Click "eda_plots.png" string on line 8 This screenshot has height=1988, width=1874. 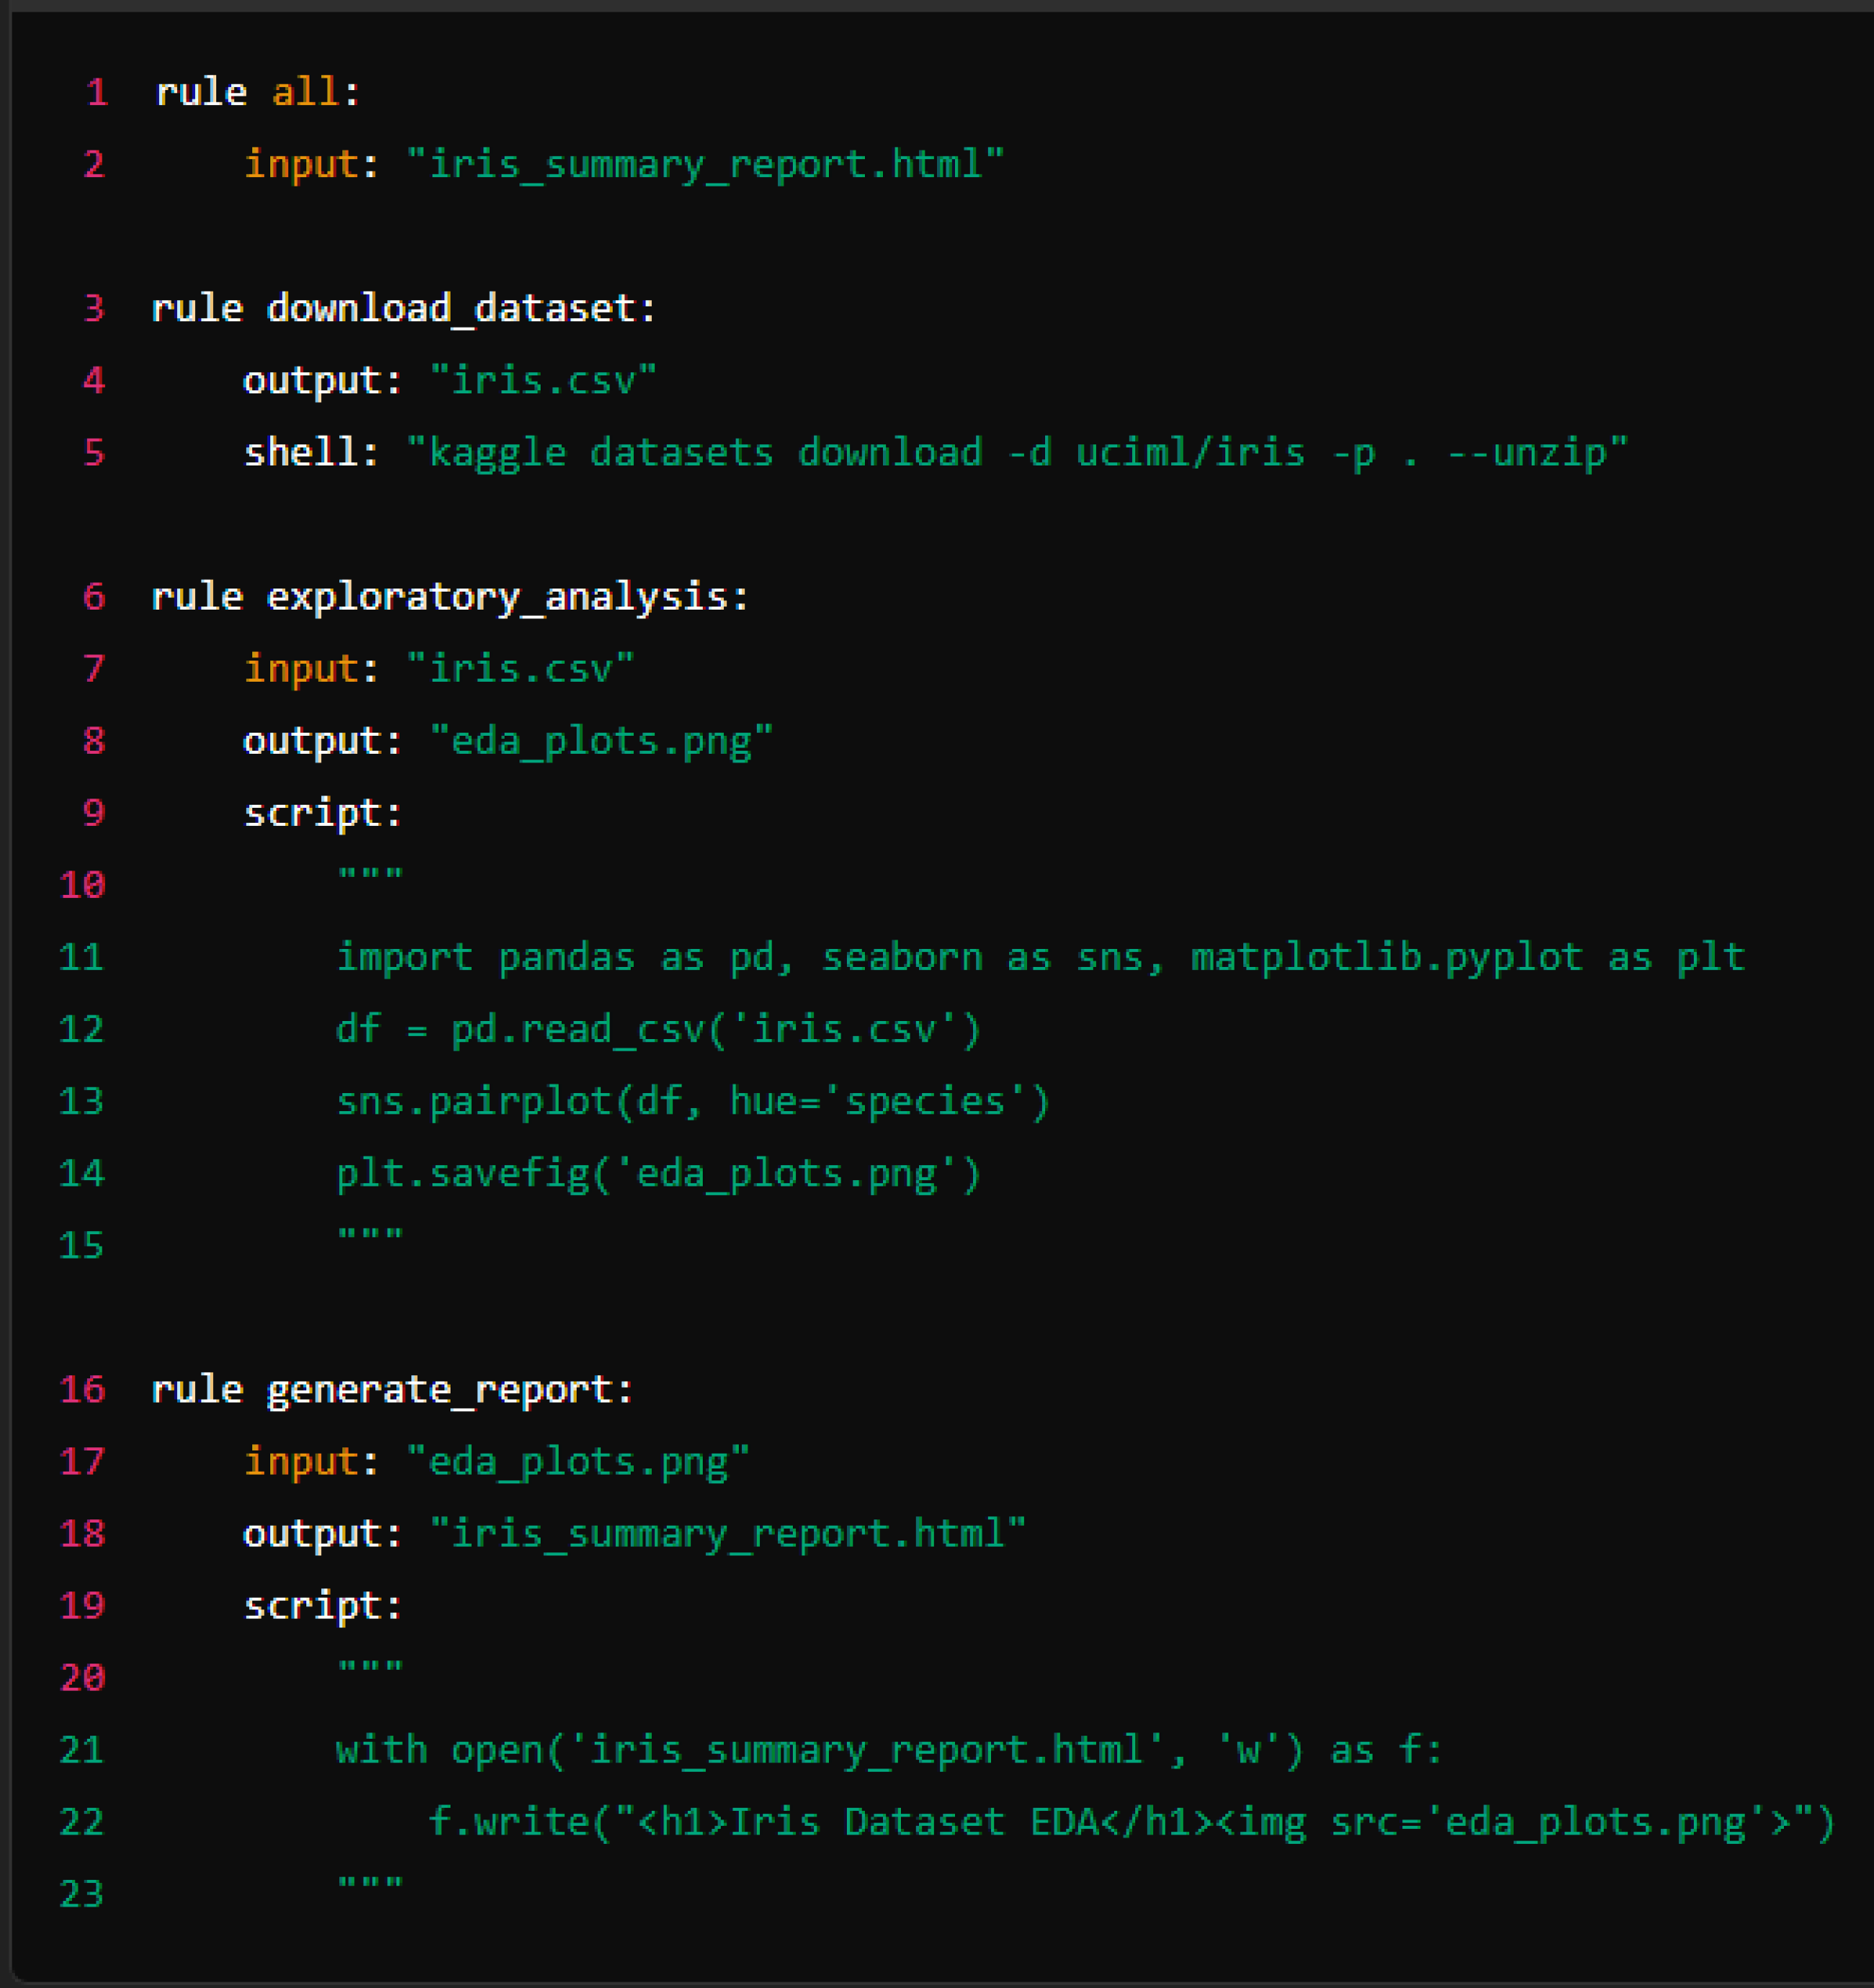601,741
